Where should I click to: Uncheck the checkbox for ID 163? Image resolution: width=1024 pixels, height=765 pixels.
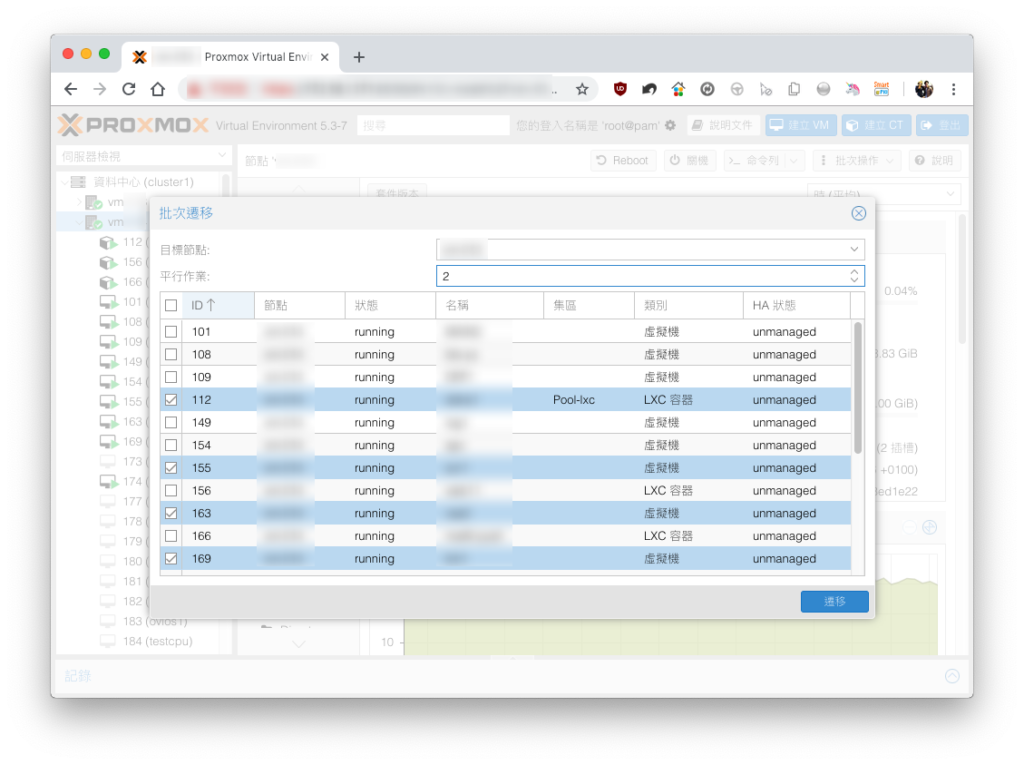point(171,513)
